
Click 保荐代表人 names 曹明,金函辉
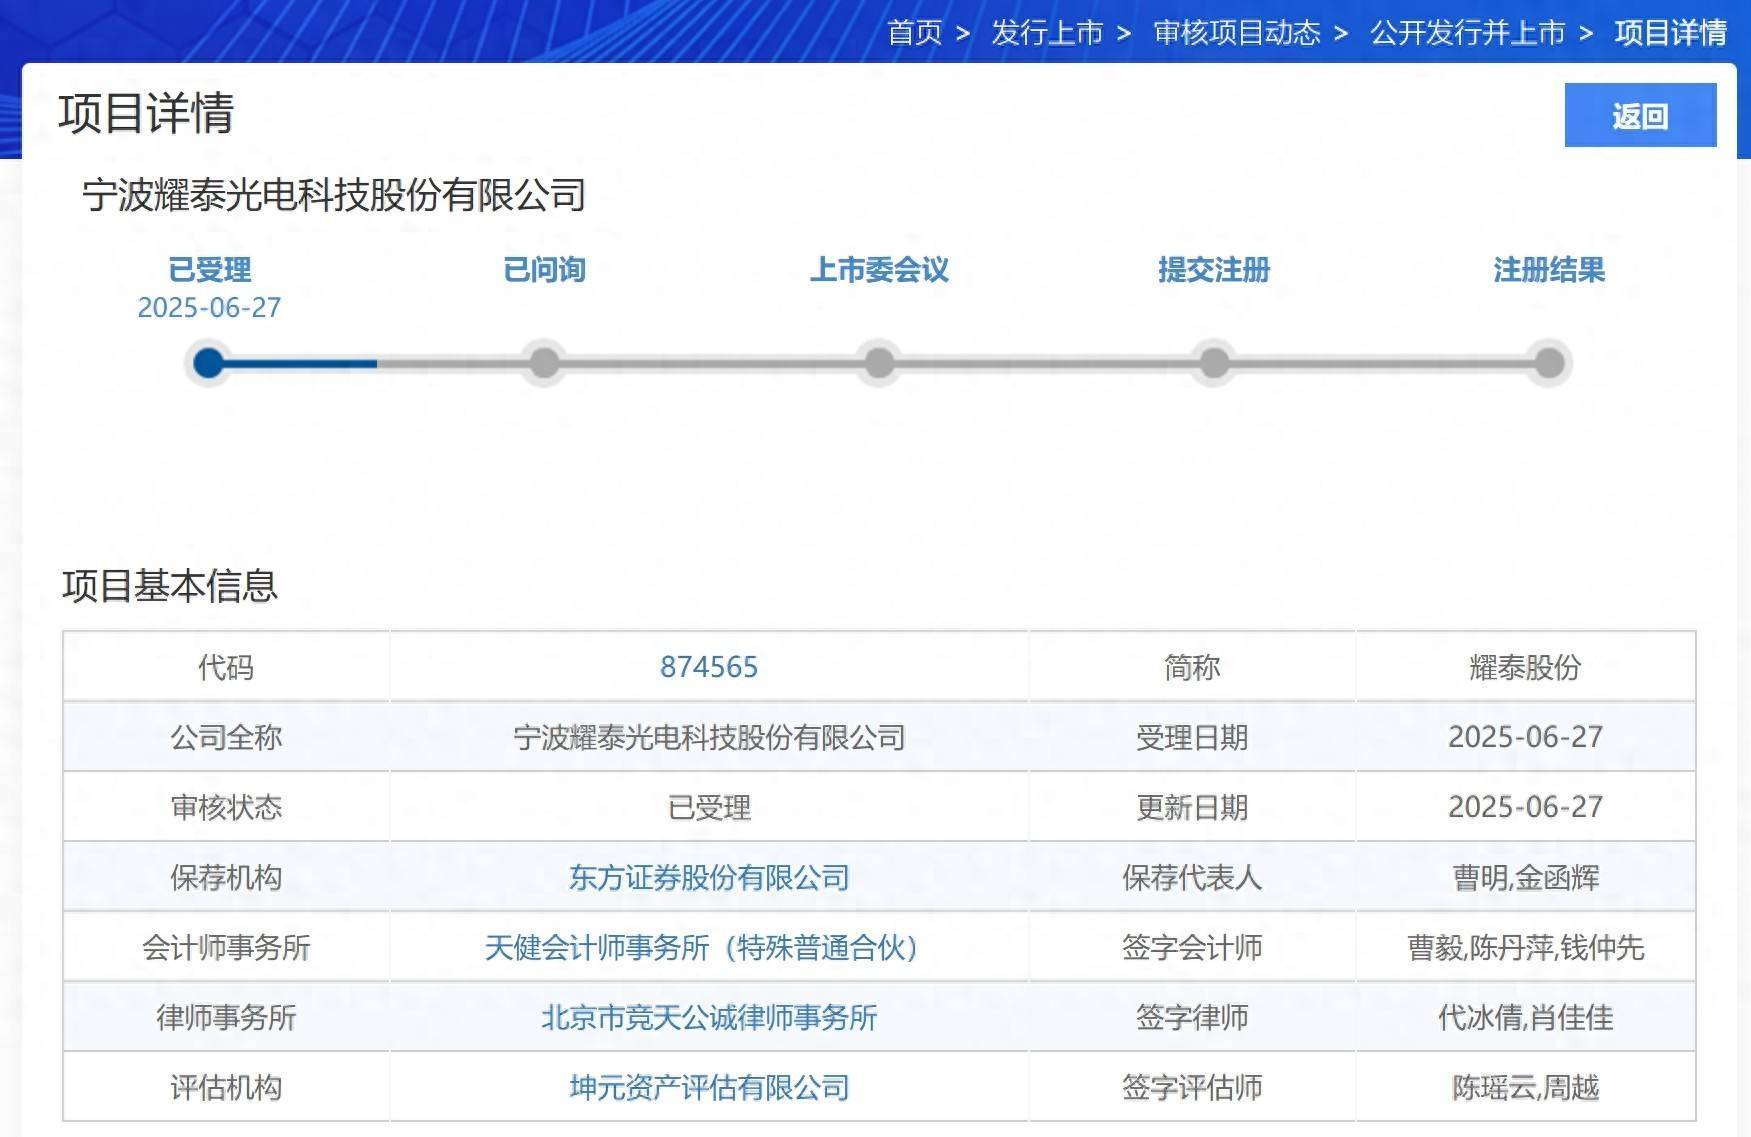1525,877
